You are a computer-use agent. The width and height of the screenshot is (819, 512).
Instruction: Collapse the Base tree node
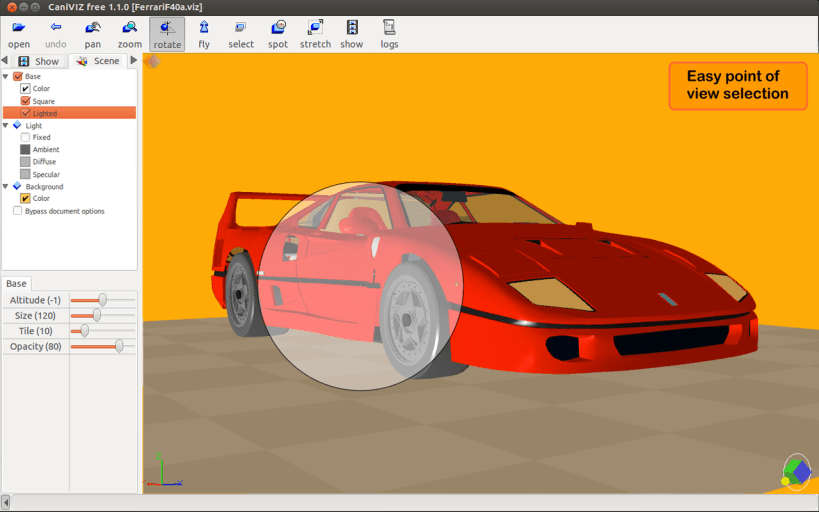click(x=5, y=76)
